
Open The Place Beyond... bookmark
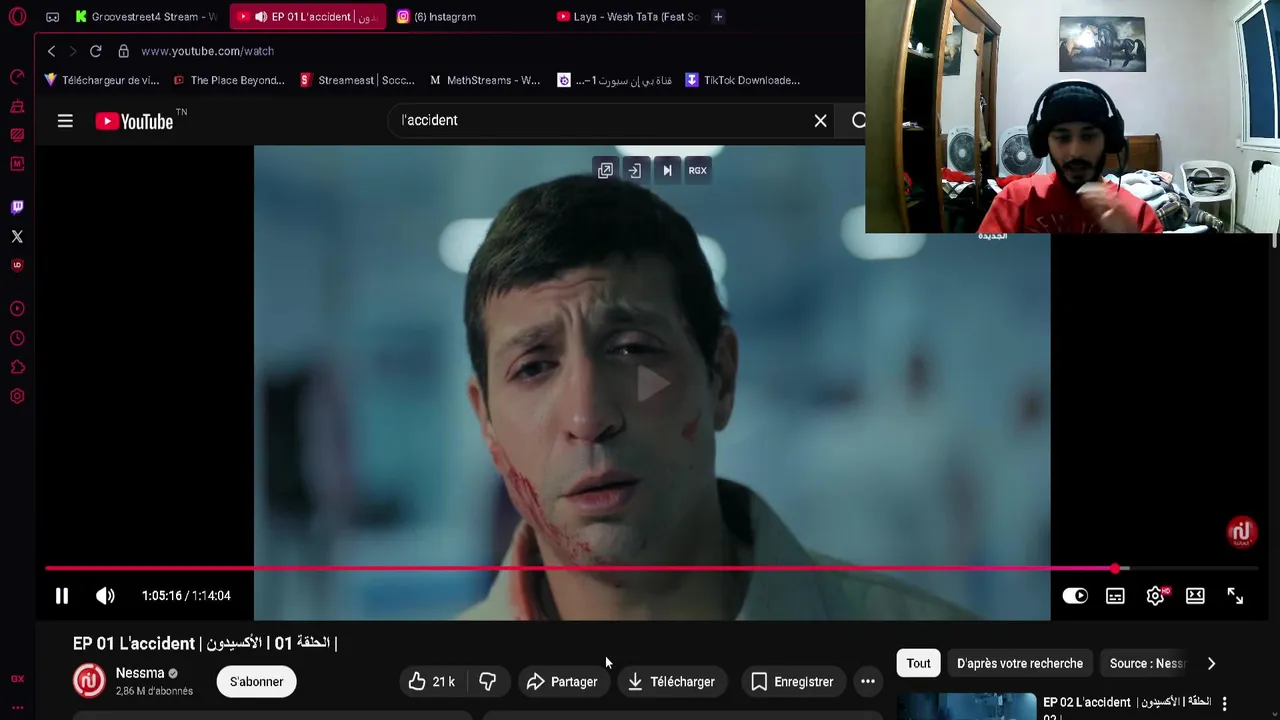[229, 80]
